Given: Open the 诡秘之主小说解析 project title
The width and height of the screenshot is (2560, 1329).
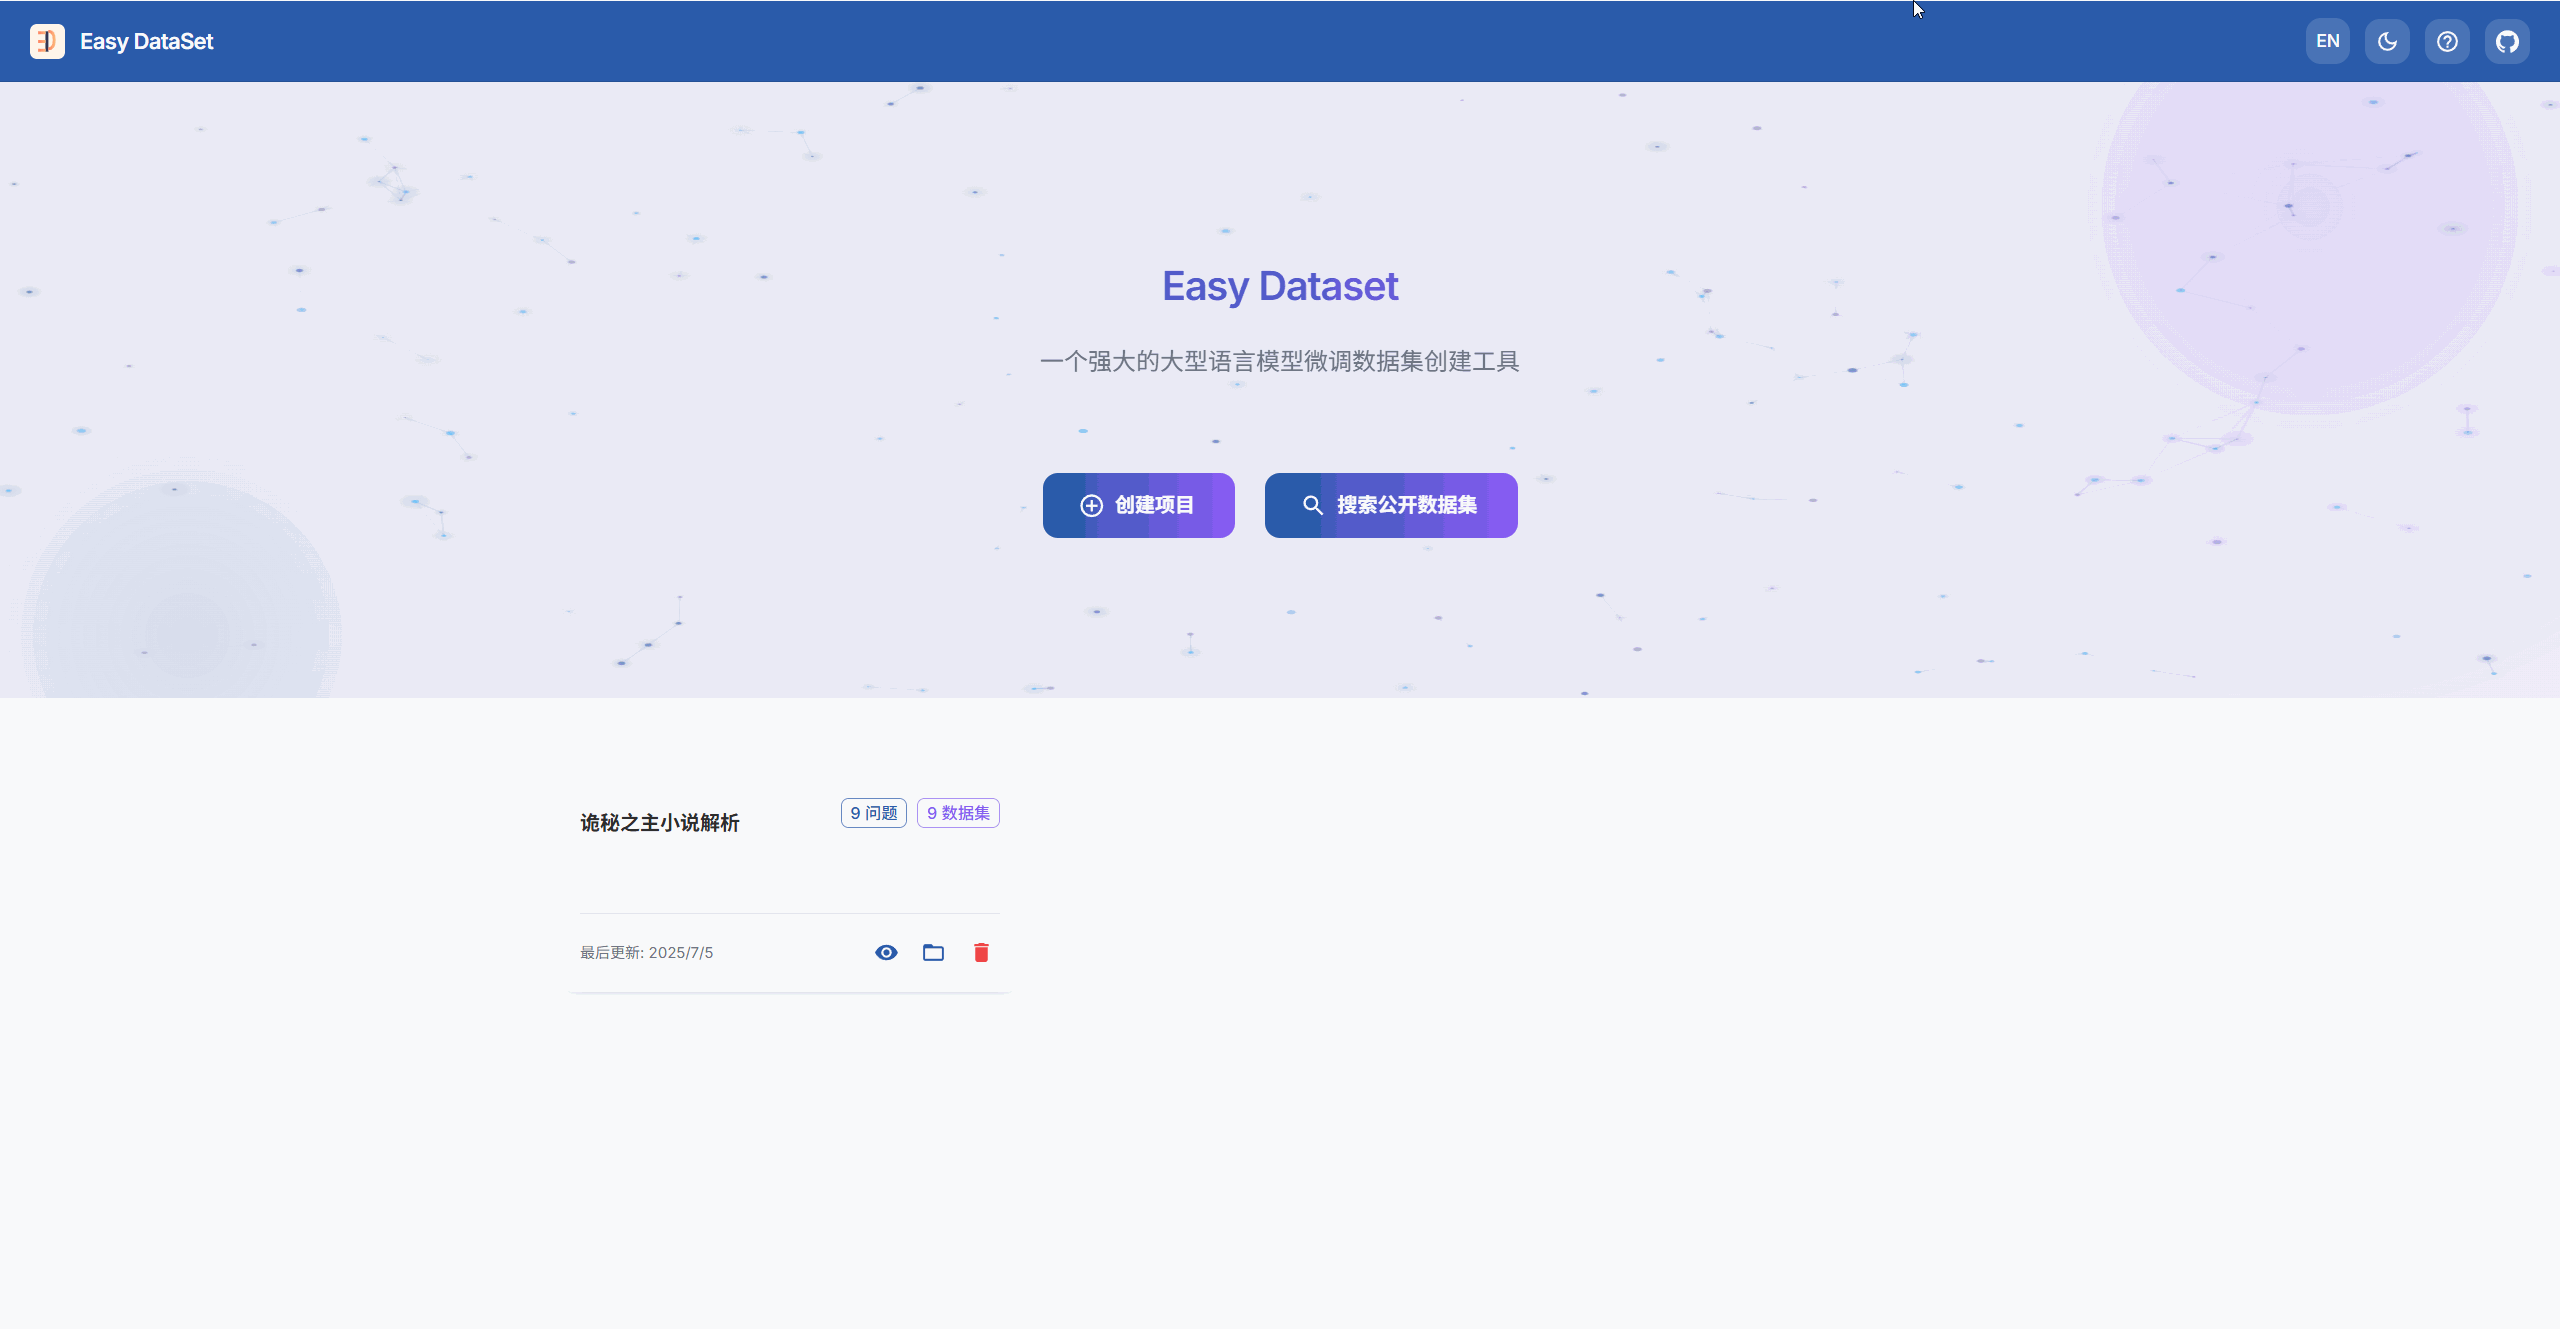Looking at the screenshot, I should pos(659,822).
